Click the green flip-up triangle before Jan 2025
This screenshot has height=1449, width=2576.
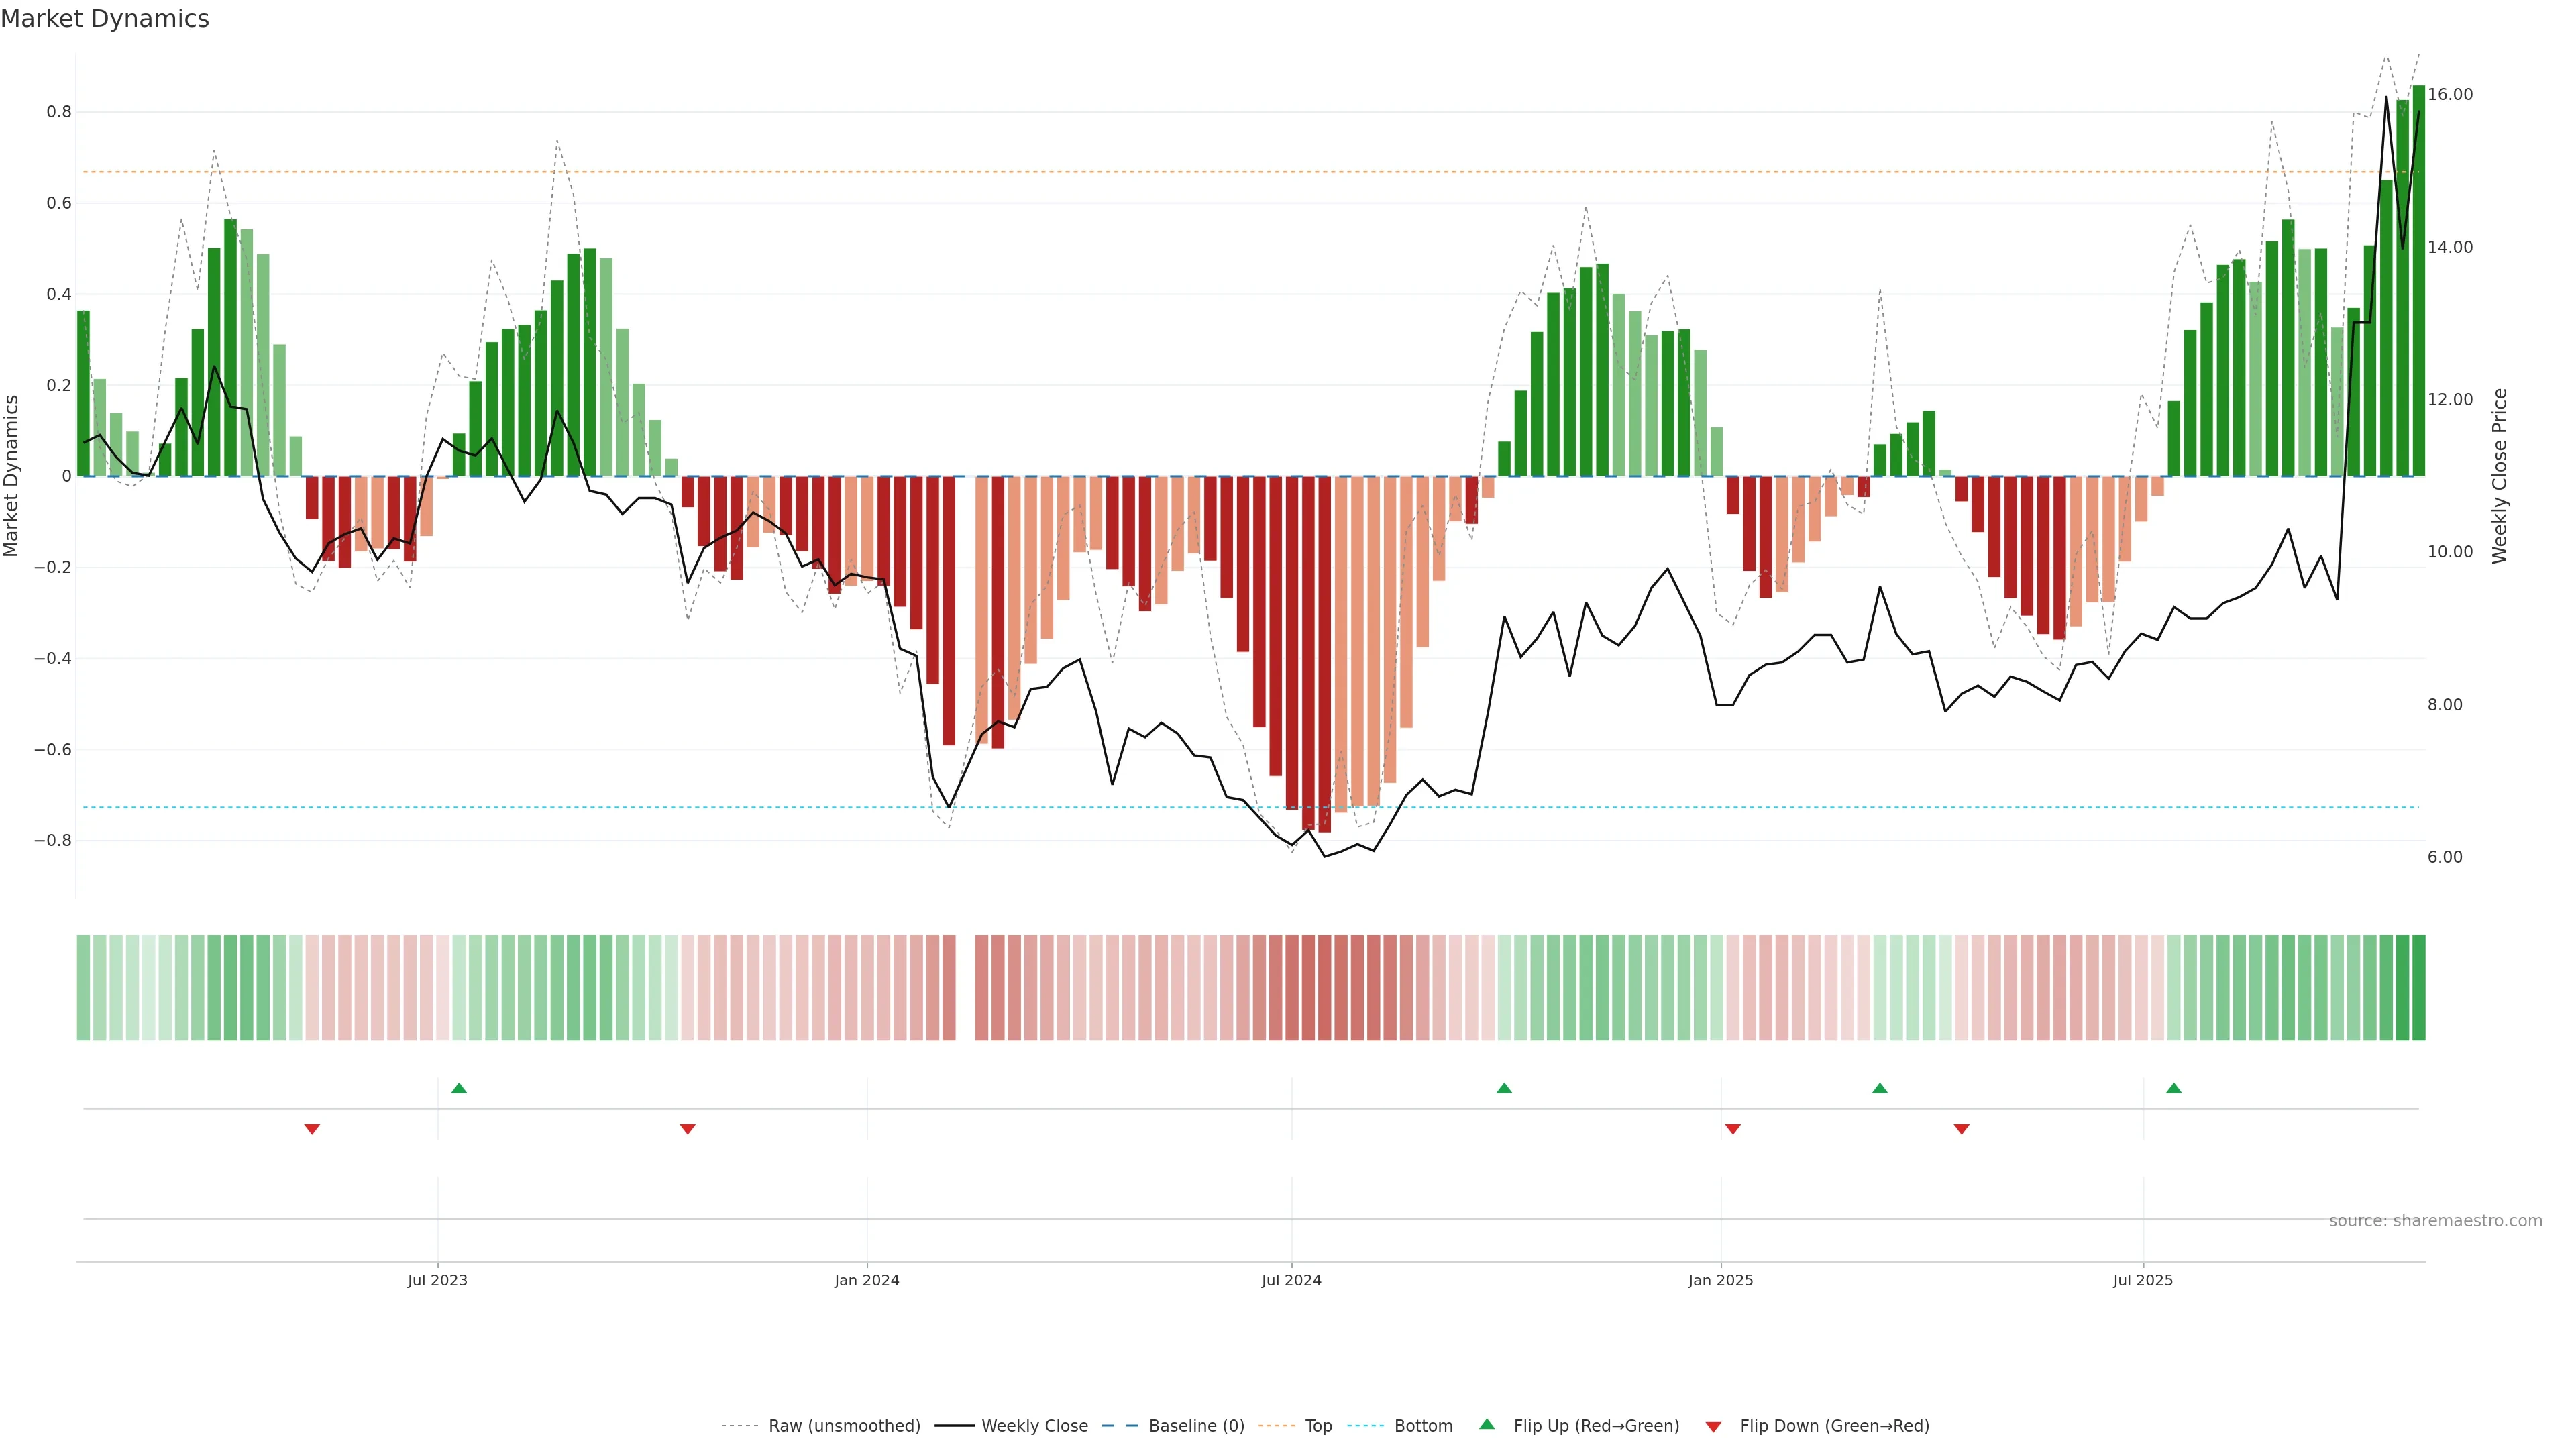click(x=1504, y=1088)
